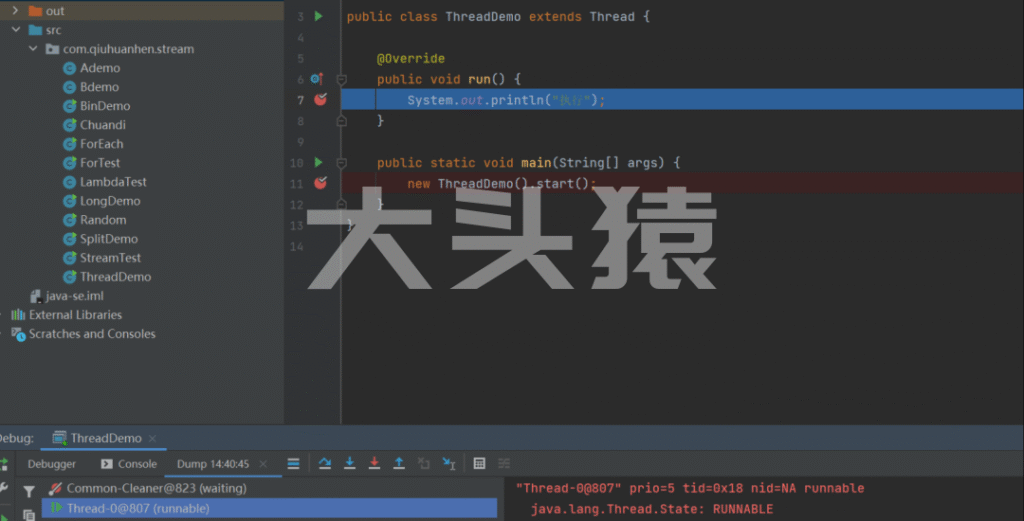Click the External Libraries icon
This screenshot has width=1024, height=521.
click(18, 315)
